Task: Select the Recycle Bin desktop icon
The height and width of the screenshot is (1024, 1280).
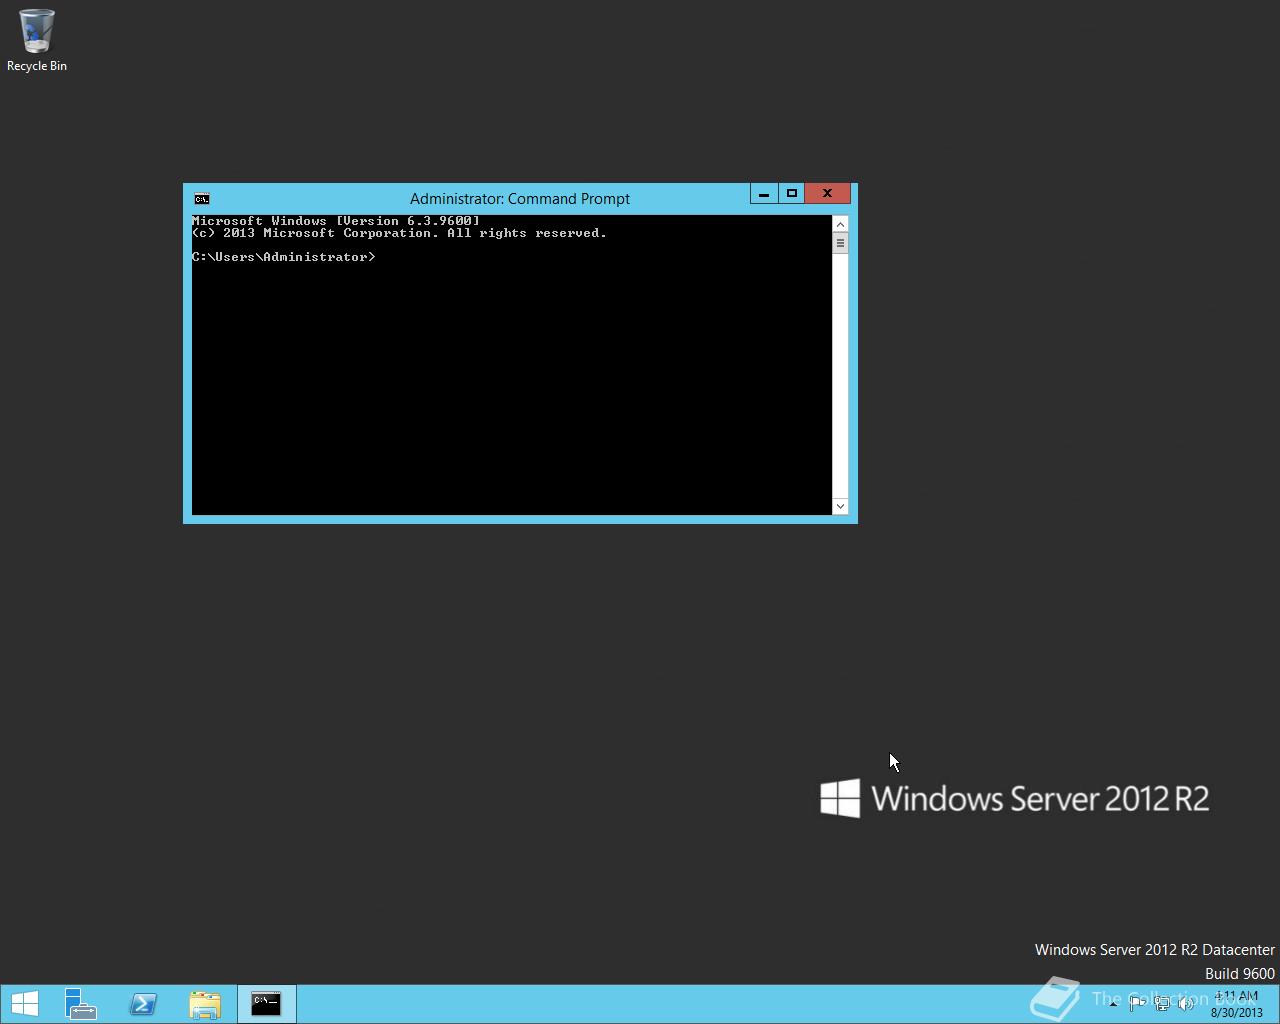Action: click(x=37, y=40)
